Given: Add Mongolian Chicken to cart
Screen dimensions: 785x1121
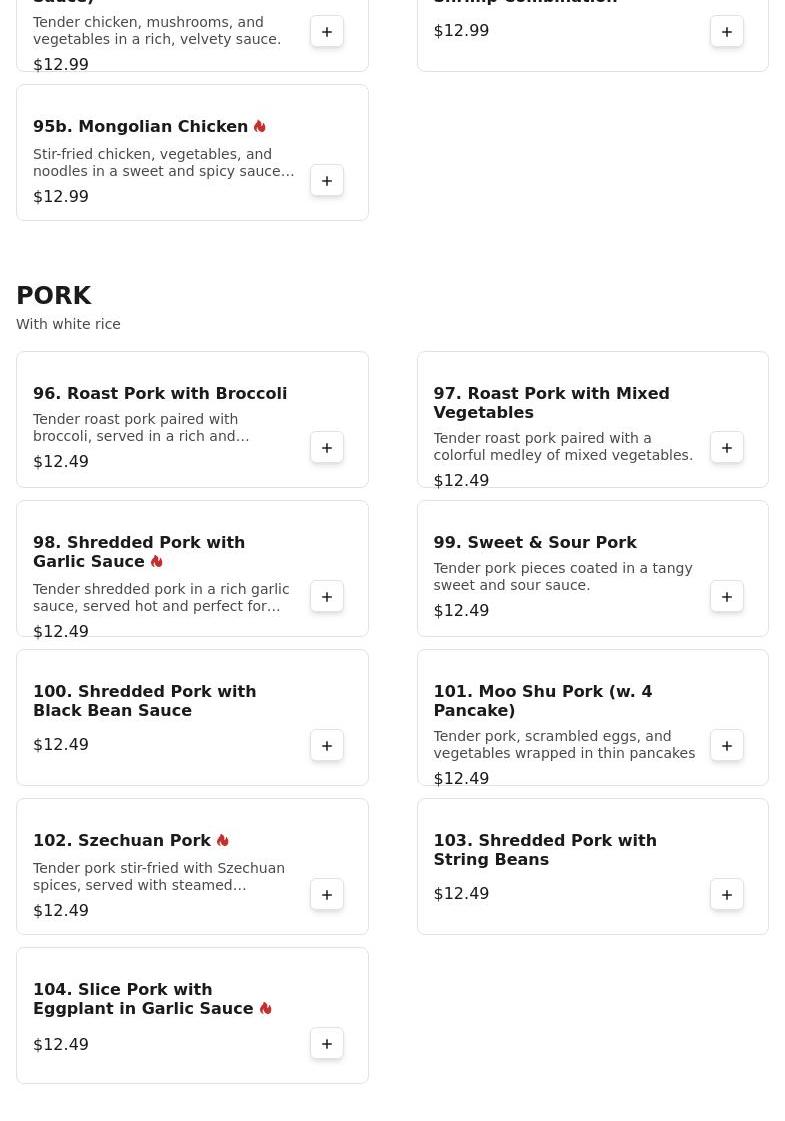Looking at the screenshot, I should pos(327,181).
